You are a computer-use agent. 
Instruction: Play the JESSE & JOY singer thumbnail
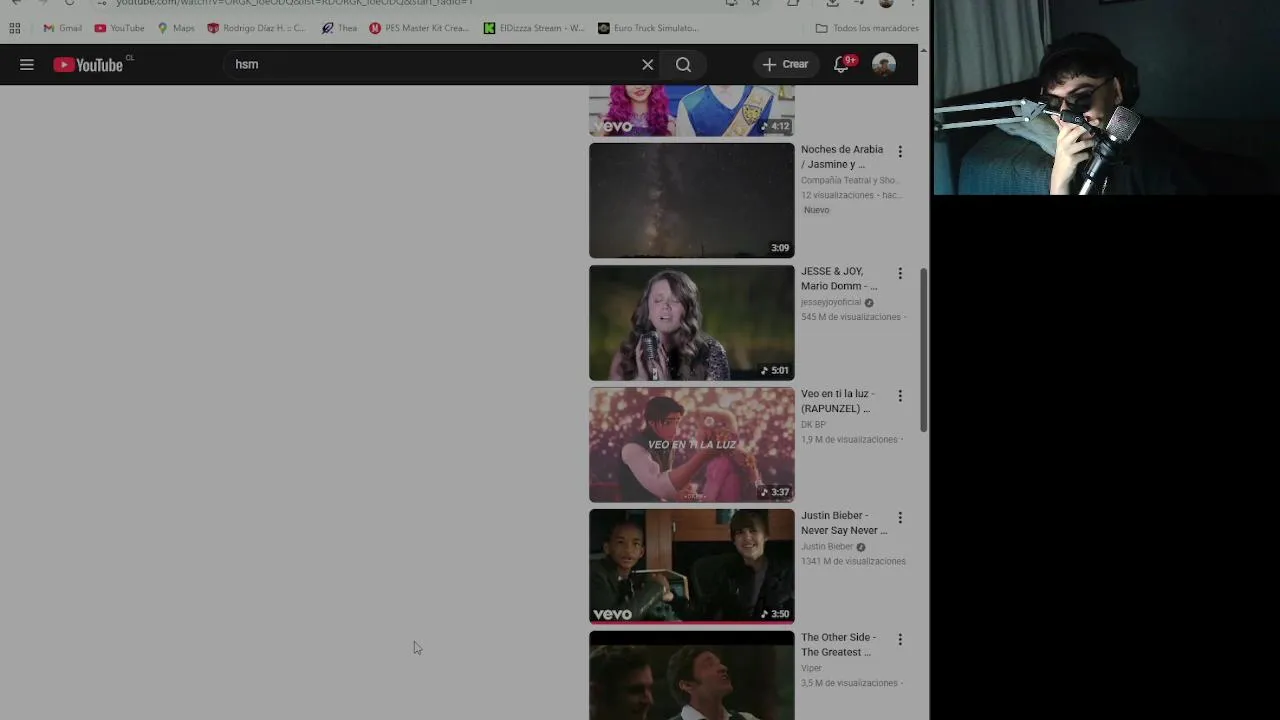692,322
